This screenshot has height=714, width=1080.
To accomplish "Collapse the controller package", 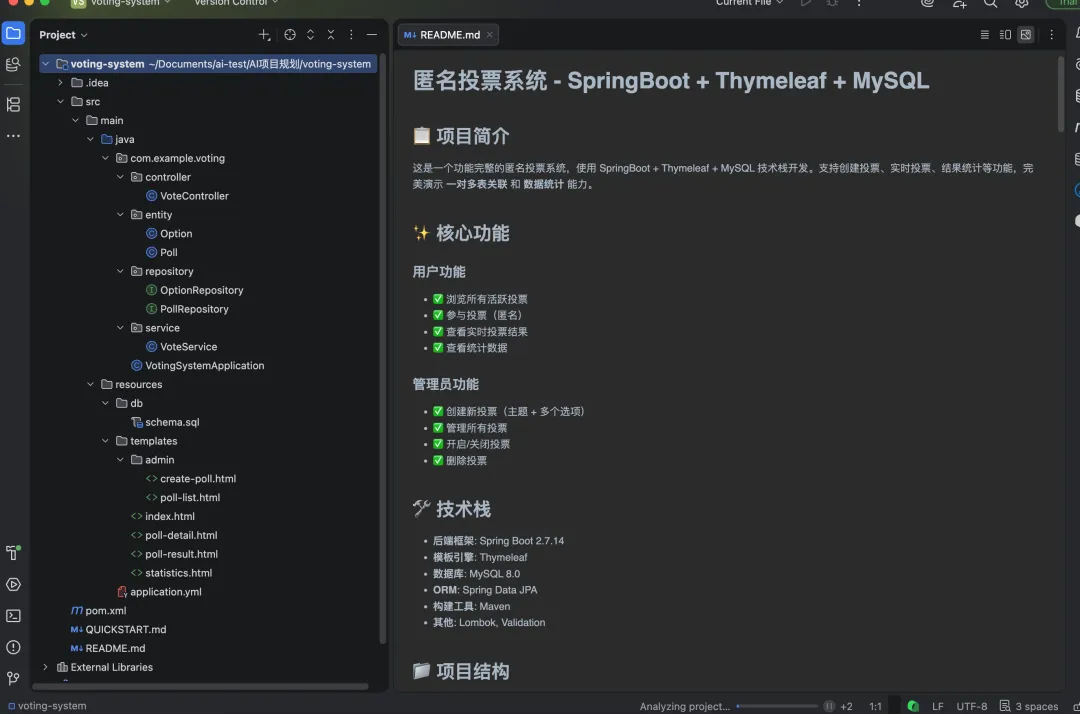I will coord(121,177).
